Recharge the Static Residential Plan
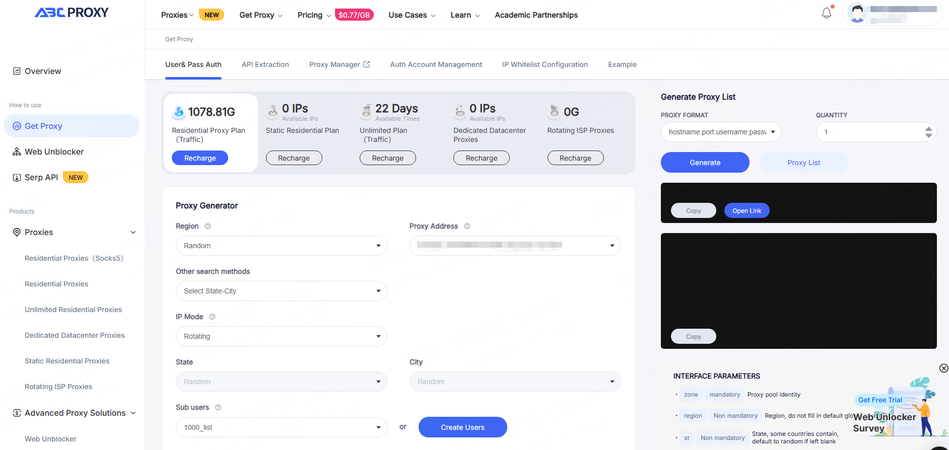Viewport: 949px width, 450px height. (x=294, y=158)
